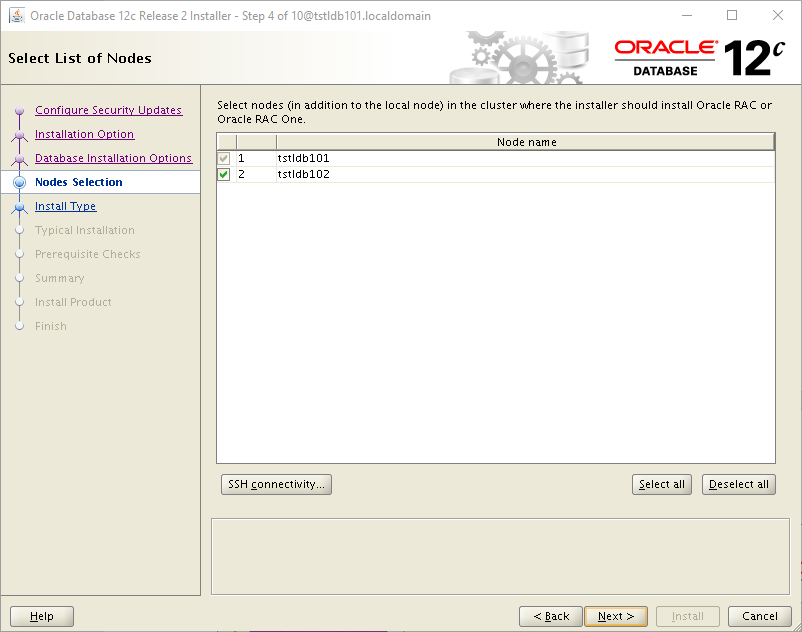Click the Install Type step marker icon
Viewport: 802px width, 632px height.
[19, 207]
